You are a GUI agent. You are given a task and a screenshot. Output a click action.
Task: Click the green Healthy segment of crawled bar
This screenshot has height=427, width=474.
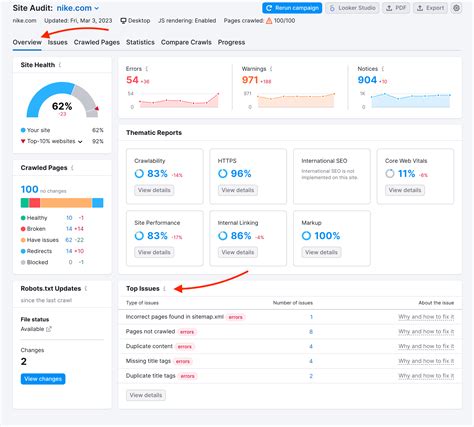coord(25,203)
